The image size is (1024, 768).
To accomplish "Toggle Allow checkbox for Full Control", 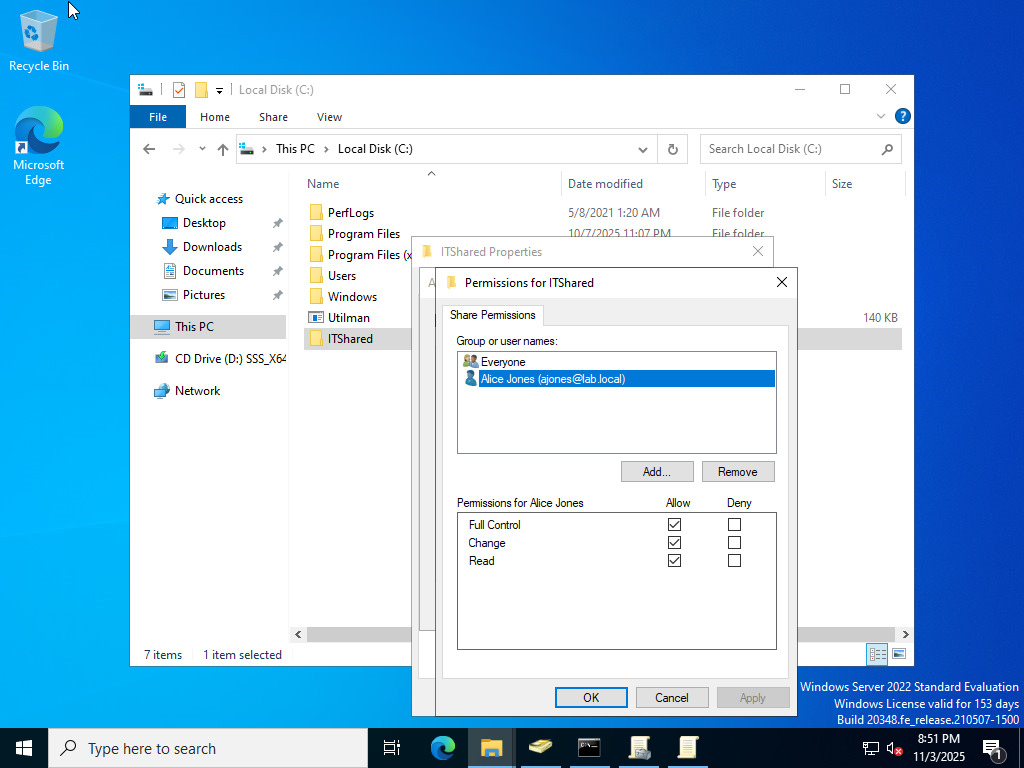I will tap(674, 525).
